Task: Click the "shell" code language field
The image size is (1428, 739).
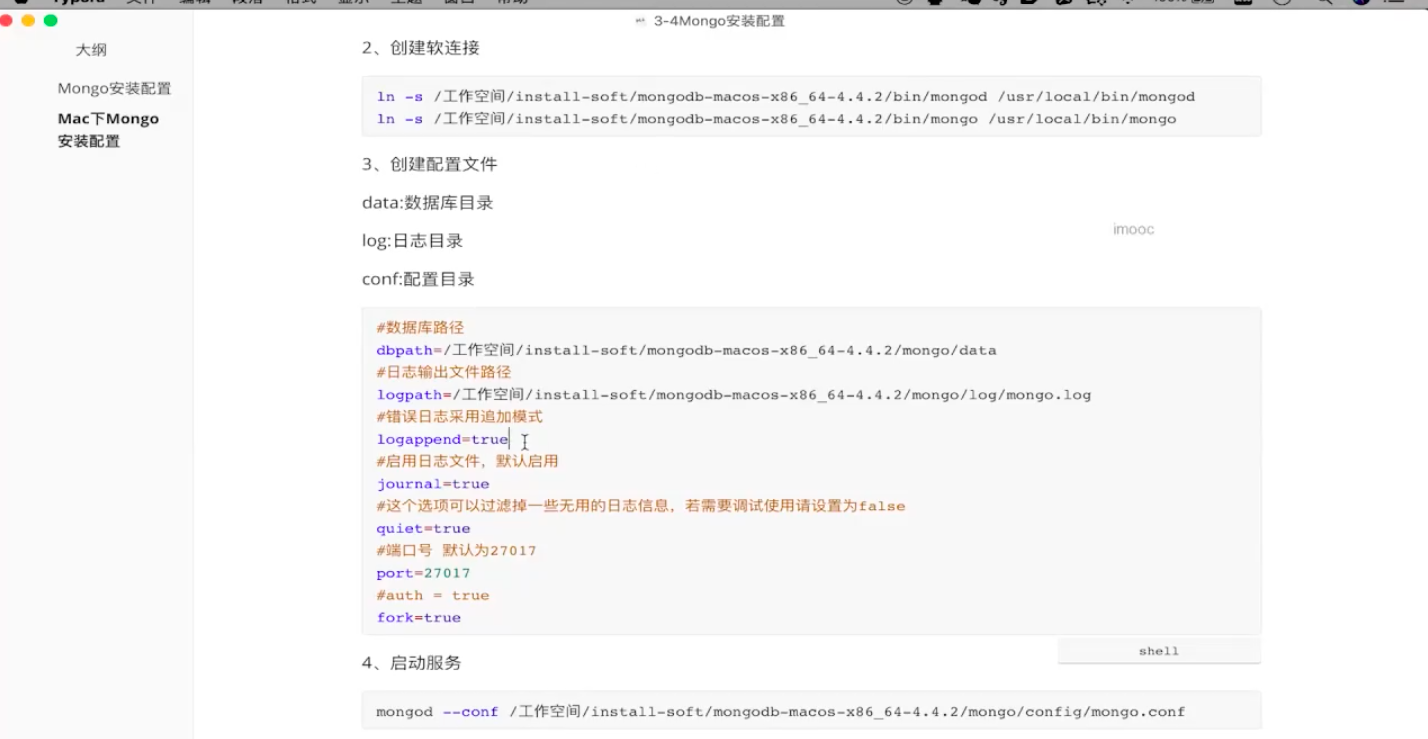Action: 1159,651
